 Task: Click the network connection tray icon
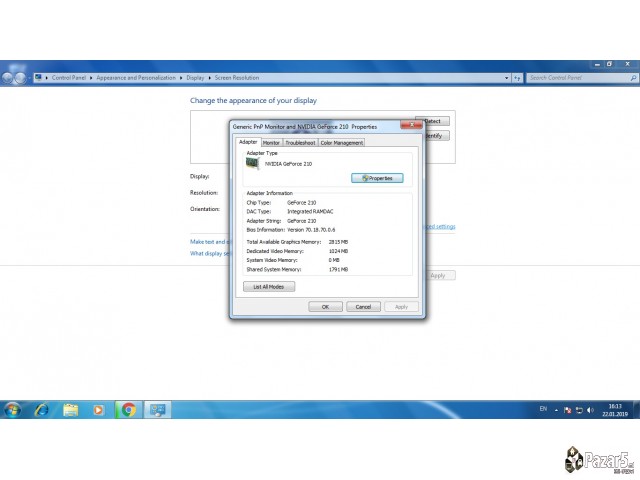[x=579, y=410]
